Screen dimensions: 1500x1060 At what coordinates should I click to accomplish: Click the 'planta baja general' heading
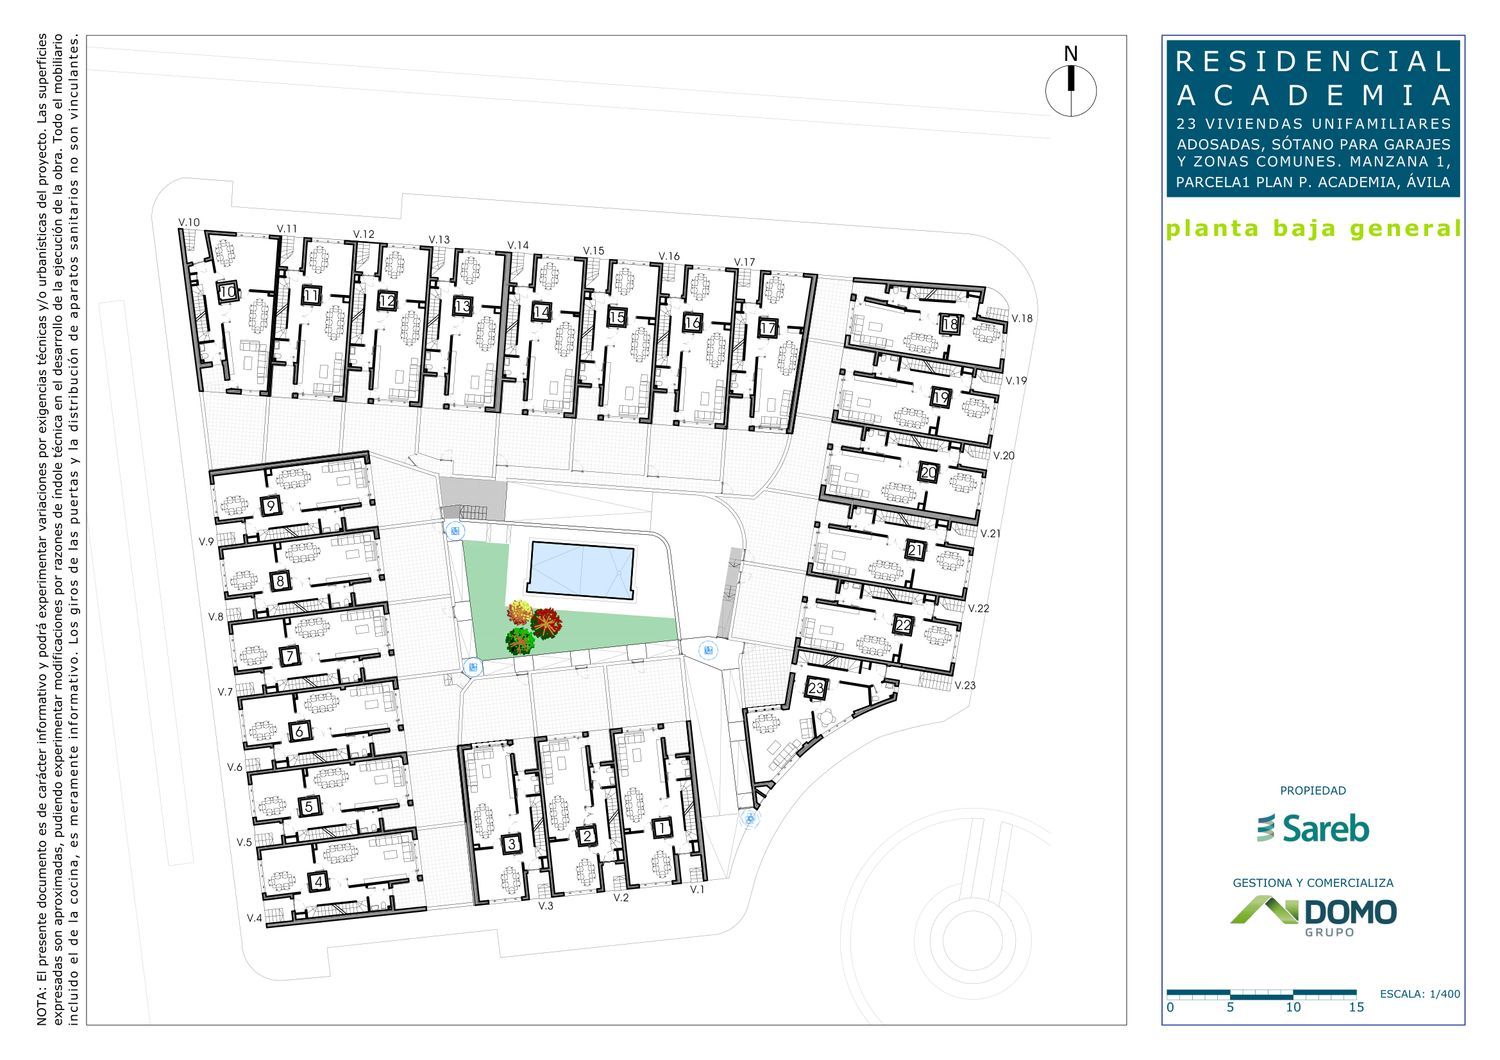coord(1313,228)
